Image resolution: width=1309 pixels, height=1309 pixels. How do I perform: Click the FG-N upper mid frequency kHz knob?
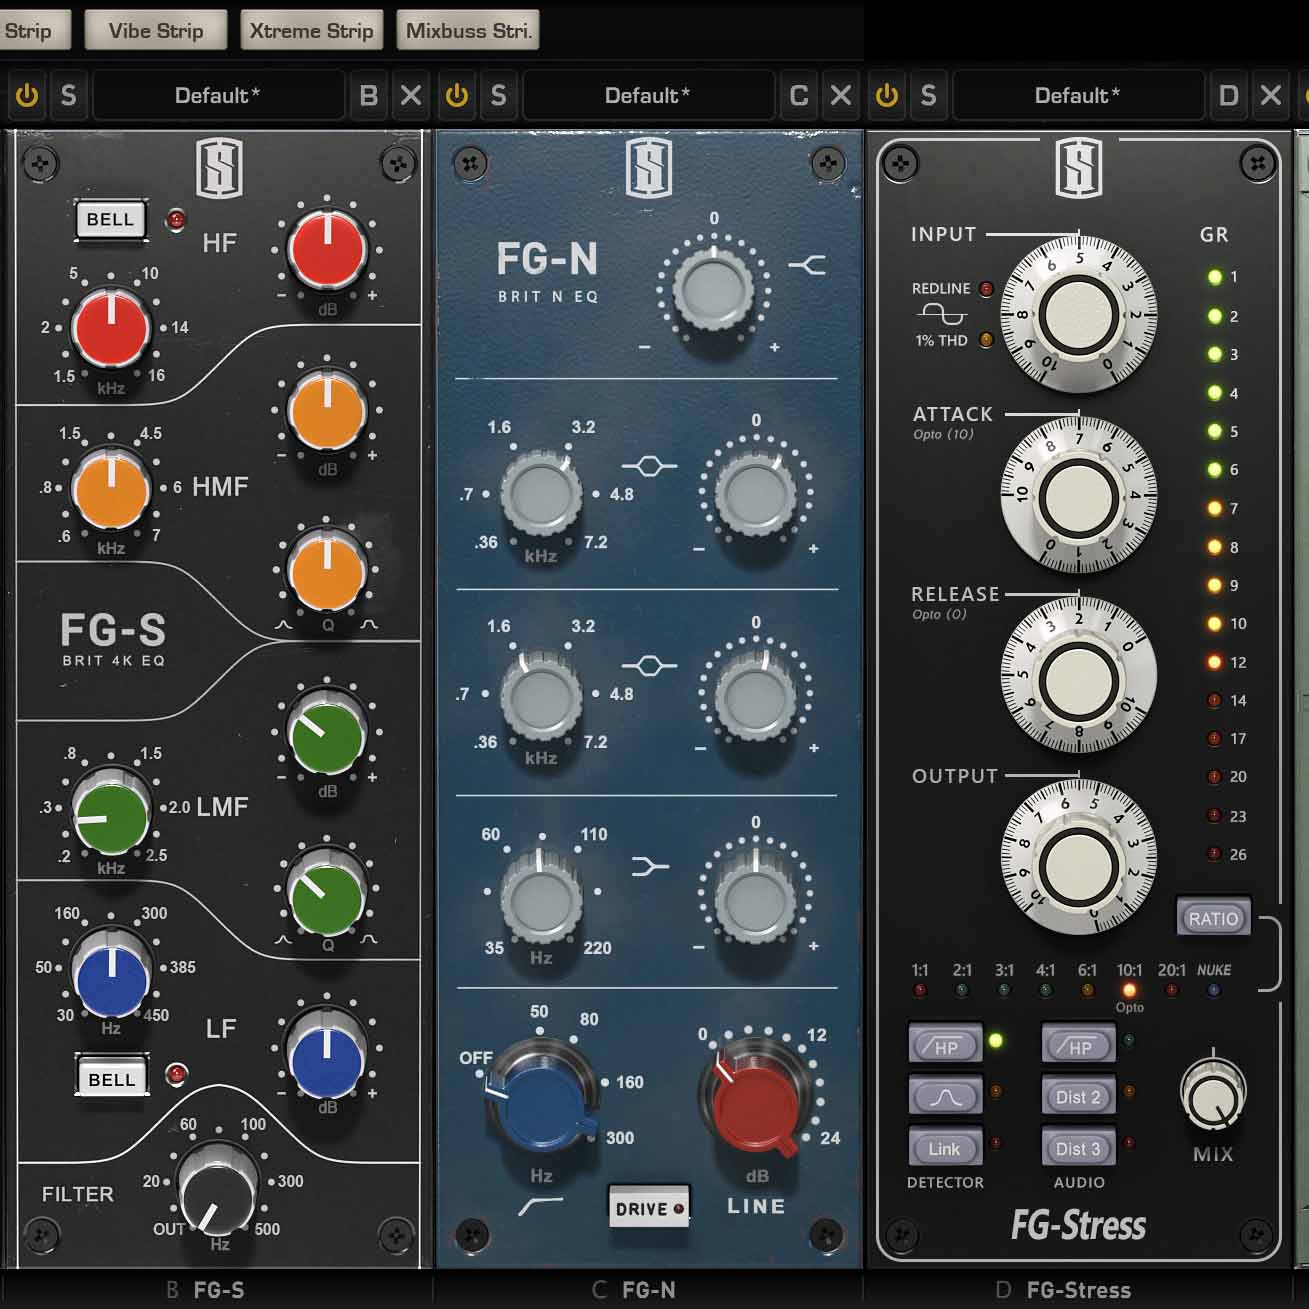point(541,494)
